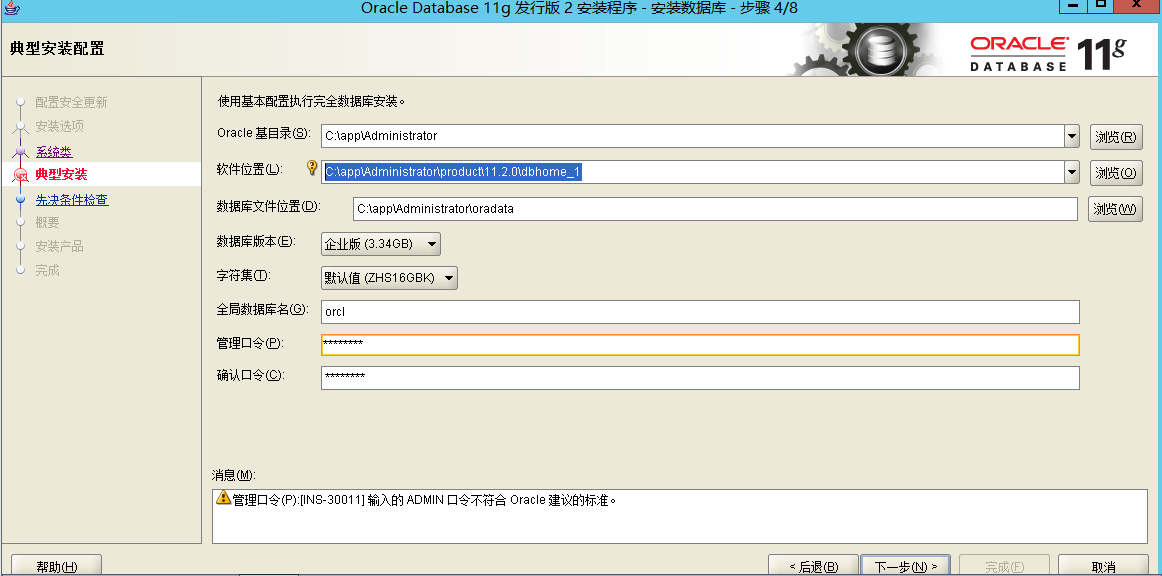Click the 取消 button
Screen dimensions: 1162x576
tap(1103, 566)
